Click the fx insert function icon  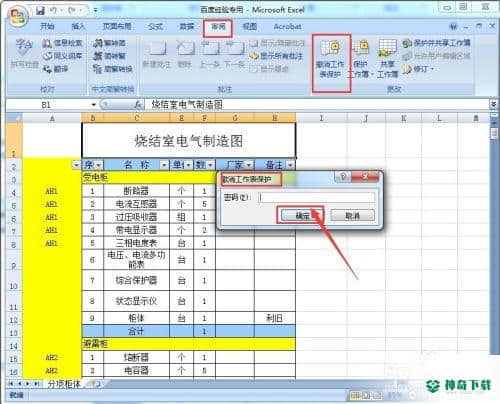tap(138, 105)
